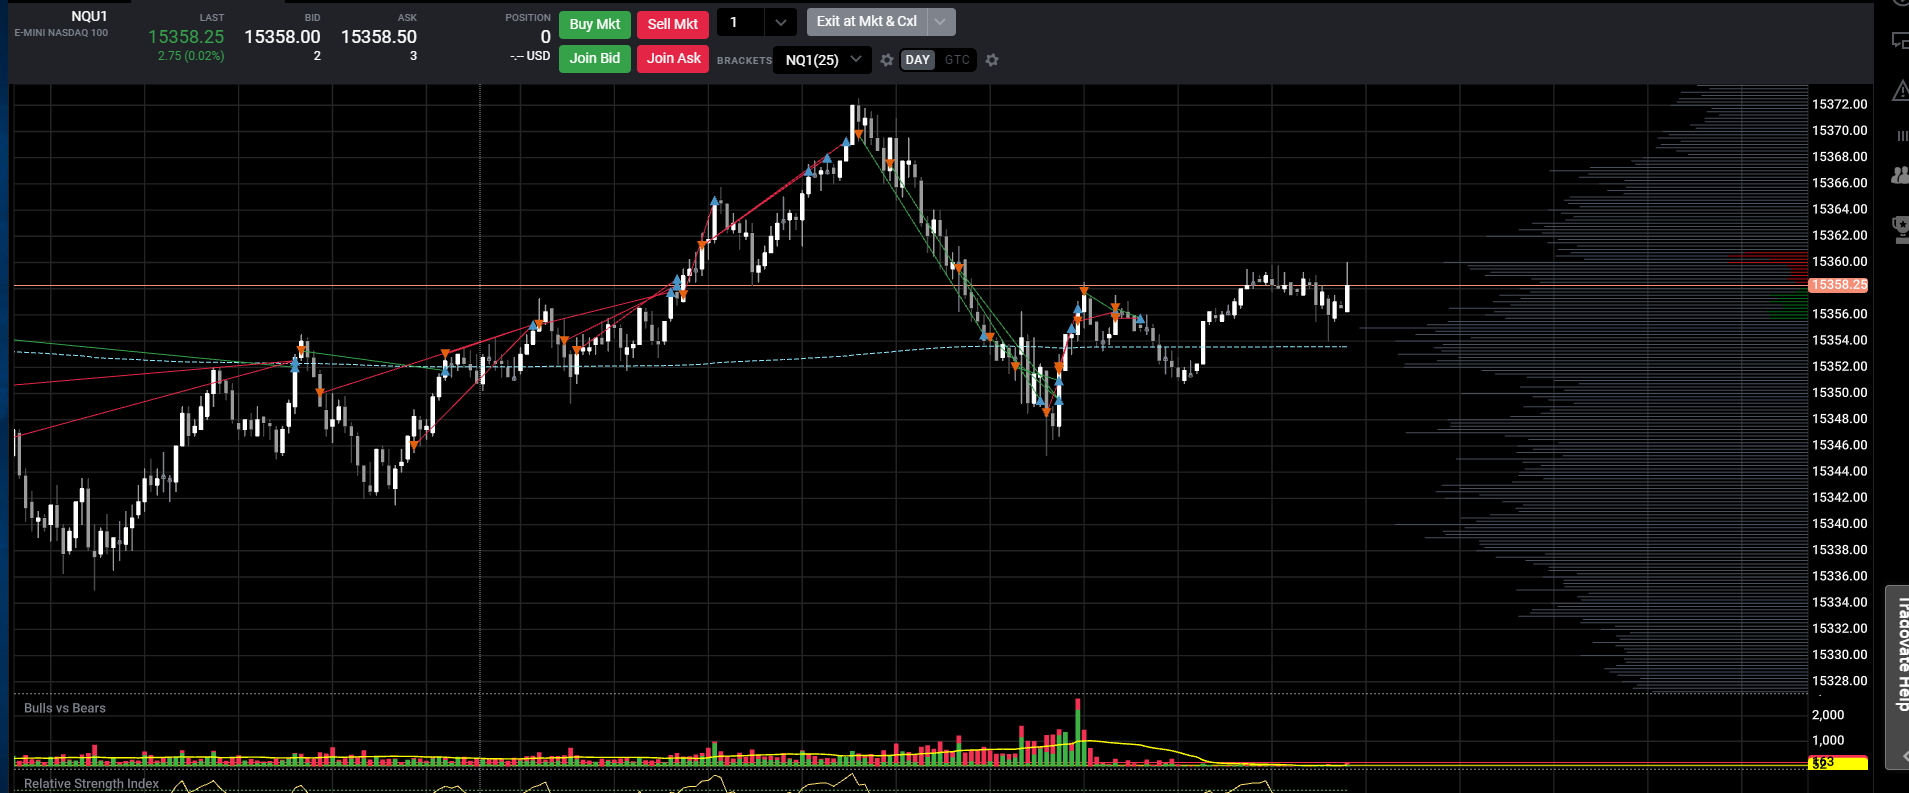The height and width of the screenshot is (793, 1909).
Task: Click the order quantity field showing 1
Action: tap(741, 22)
